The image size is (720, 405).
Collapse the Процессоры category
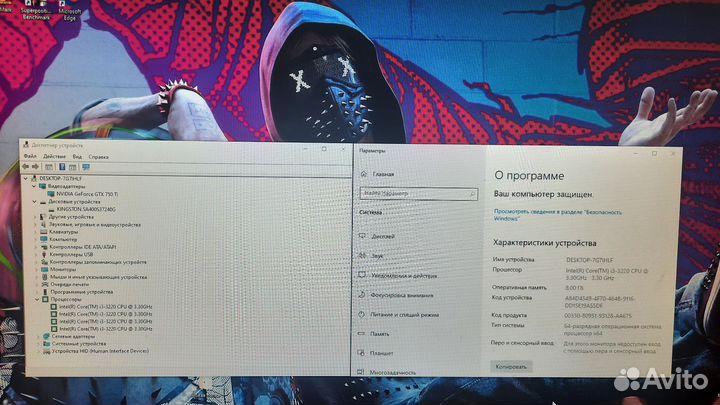(x=37, y=299)
